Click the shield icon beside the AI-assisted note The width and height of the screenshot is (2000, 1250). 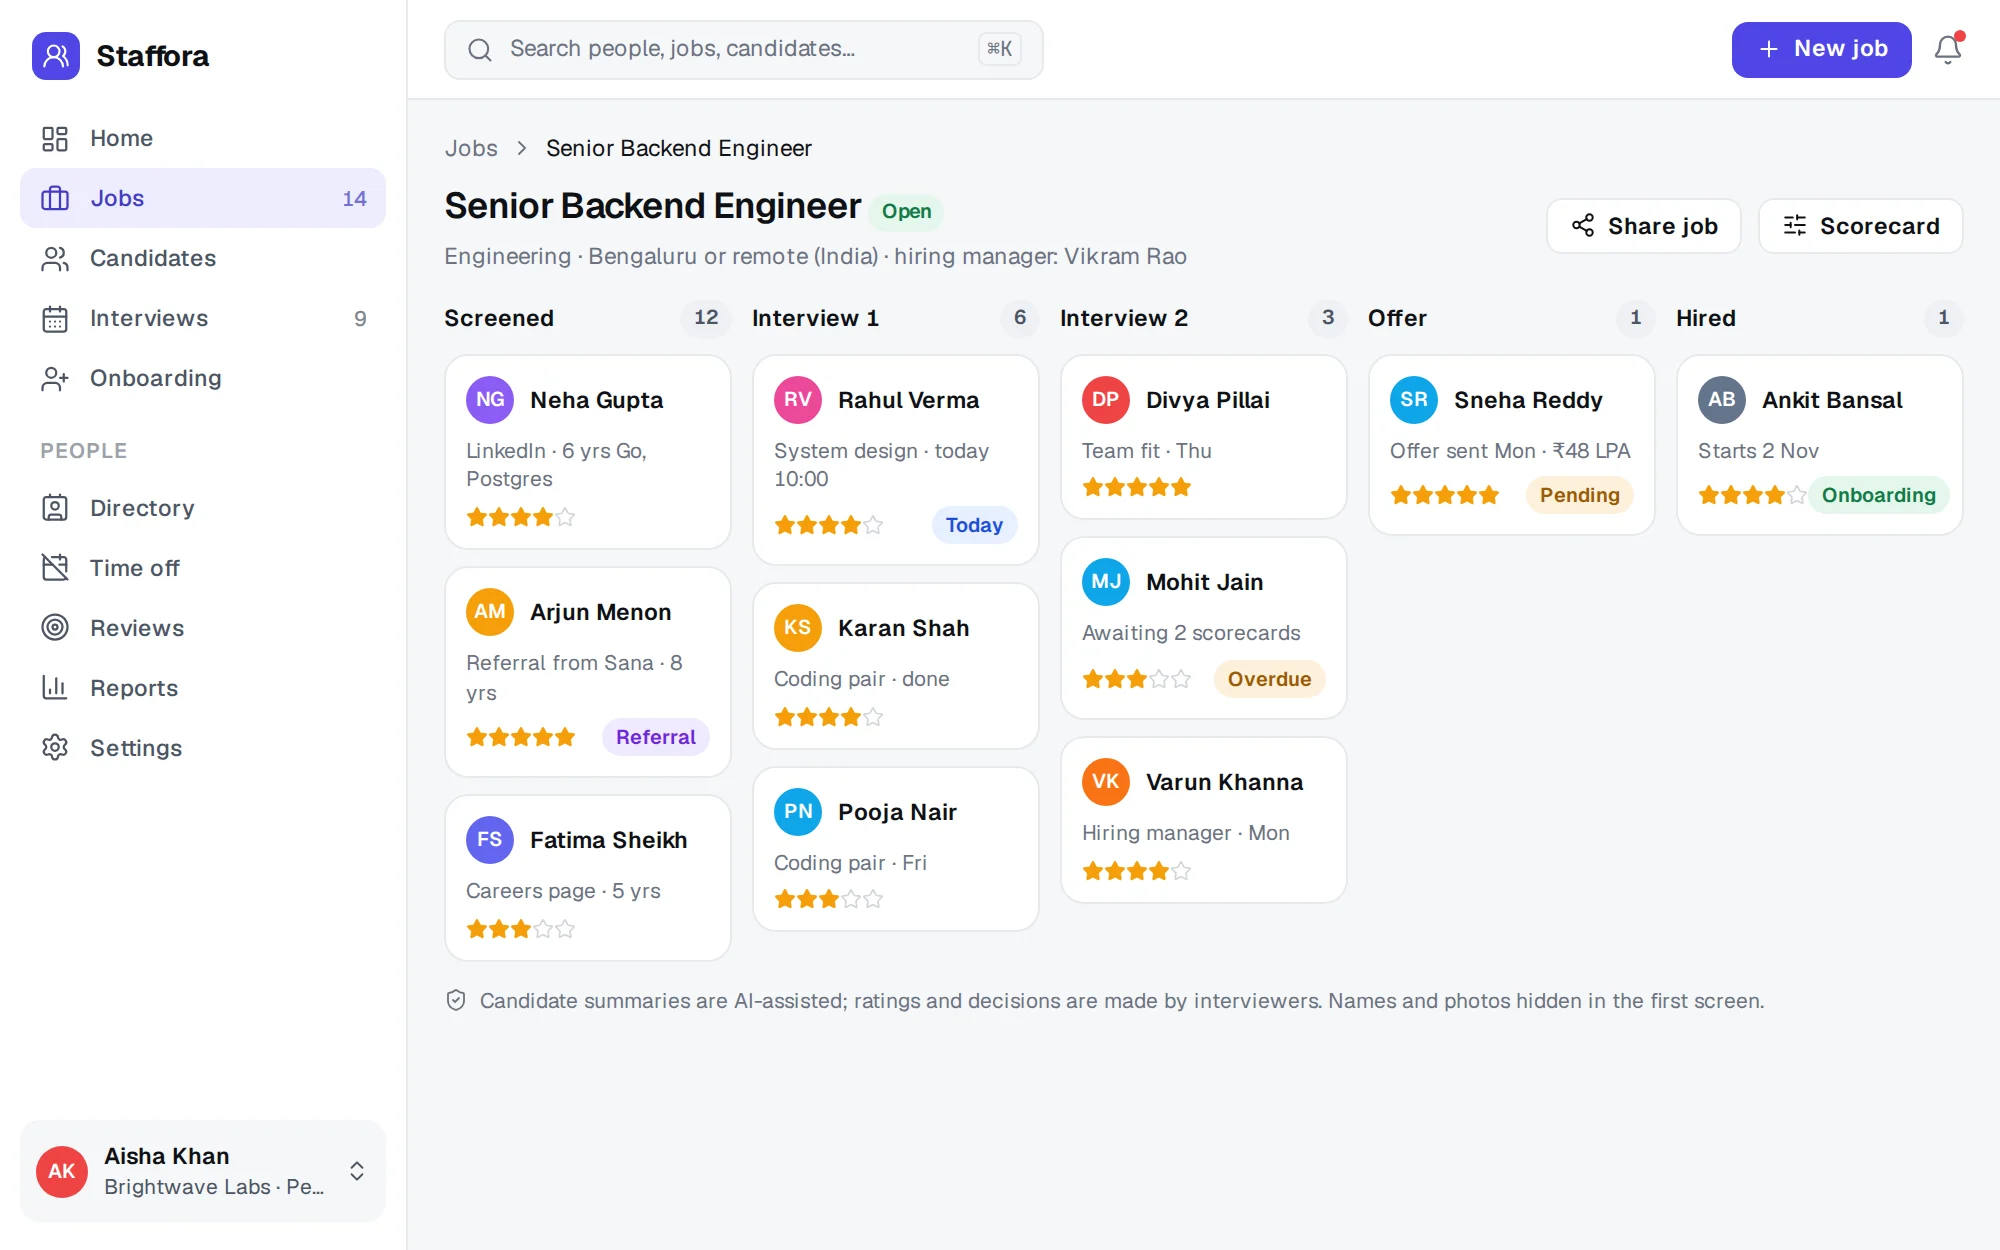[x=456, y=1001]
